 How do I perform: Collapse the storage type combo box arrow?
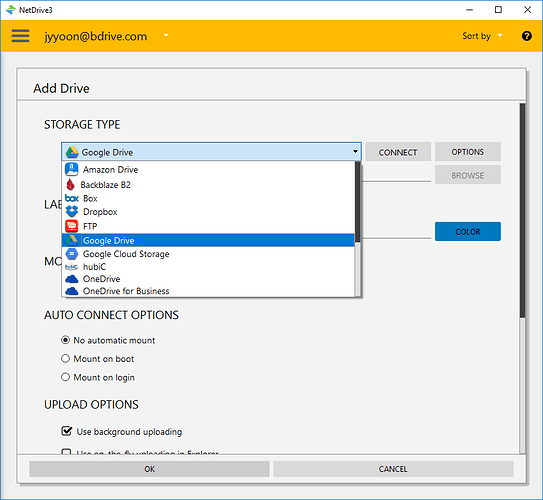point(355,152)
